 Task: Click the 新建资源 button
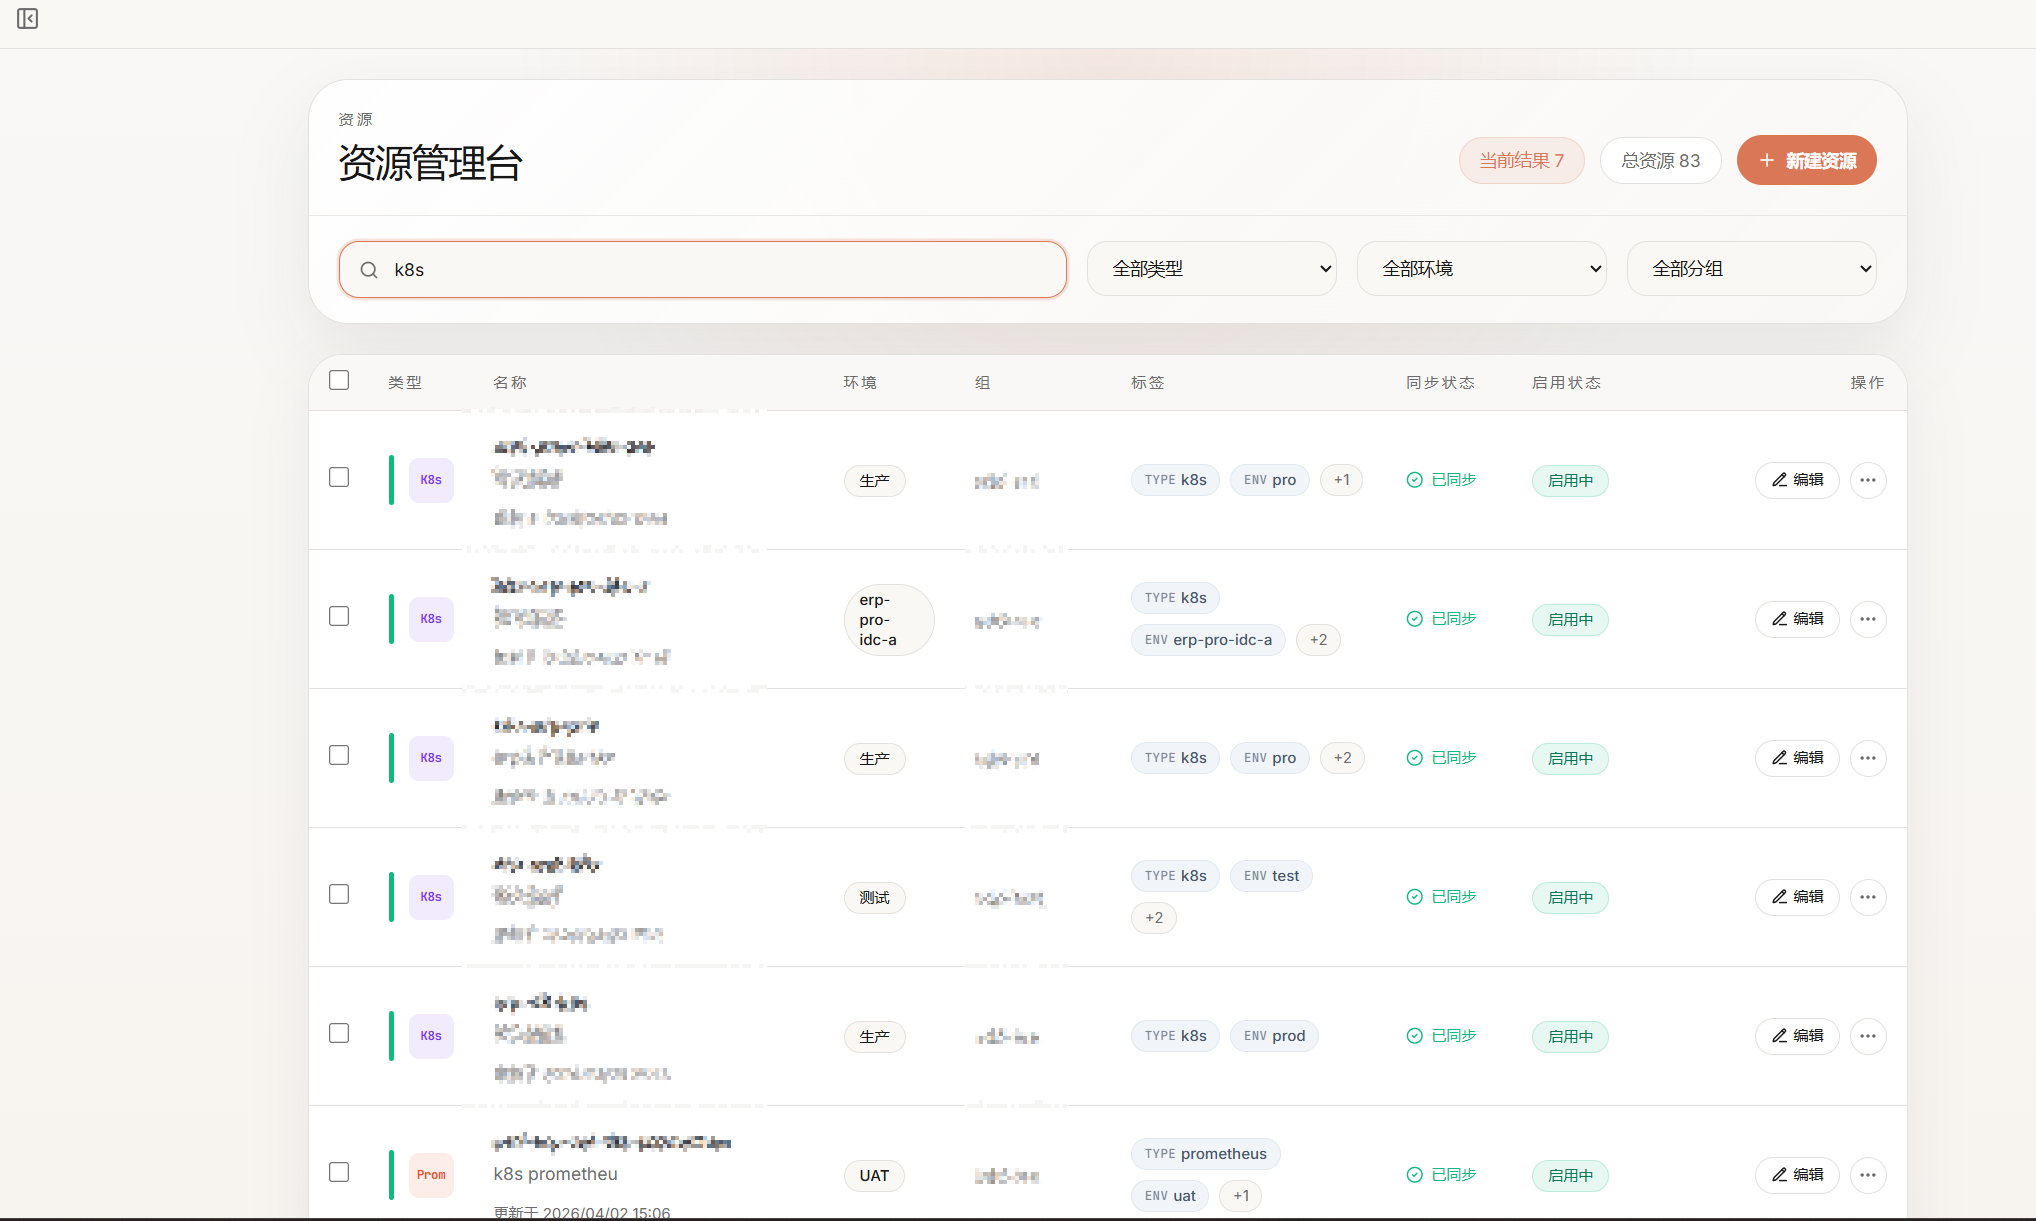coord(1806,160)
